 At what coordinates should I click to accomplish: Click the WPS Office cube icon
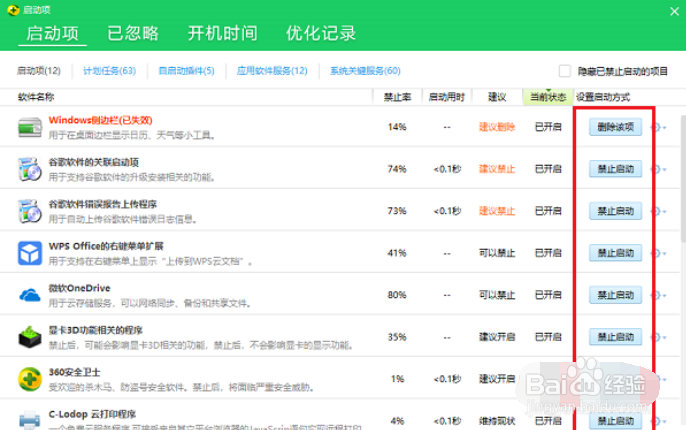(29, 253)
